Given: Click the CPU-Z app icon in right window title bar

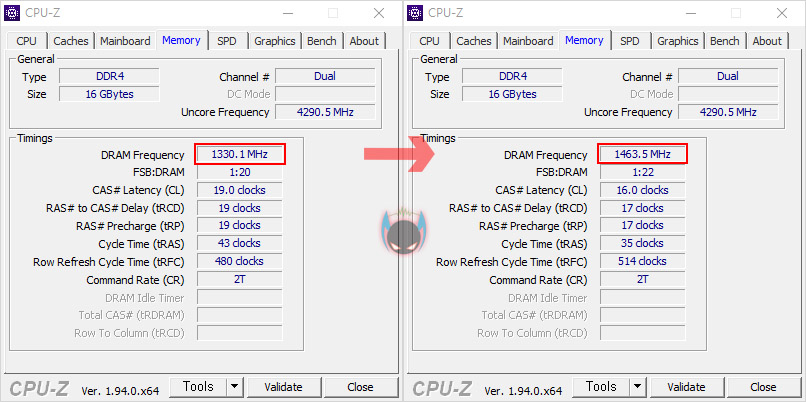Looking at the screenshot, I should point(415,13).
